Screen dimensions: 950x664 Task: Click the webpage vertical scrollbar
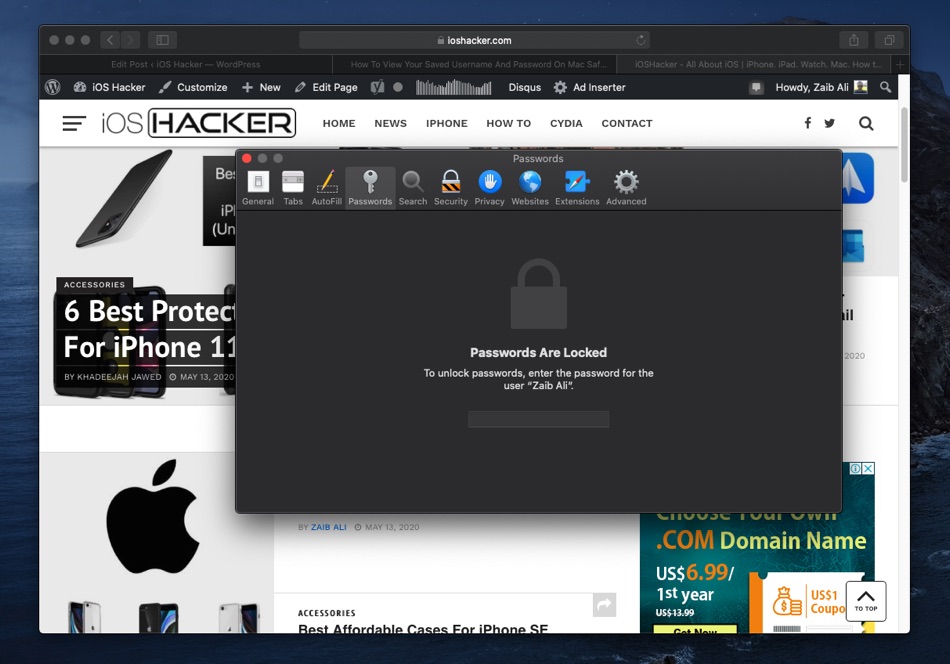(904, 145)
